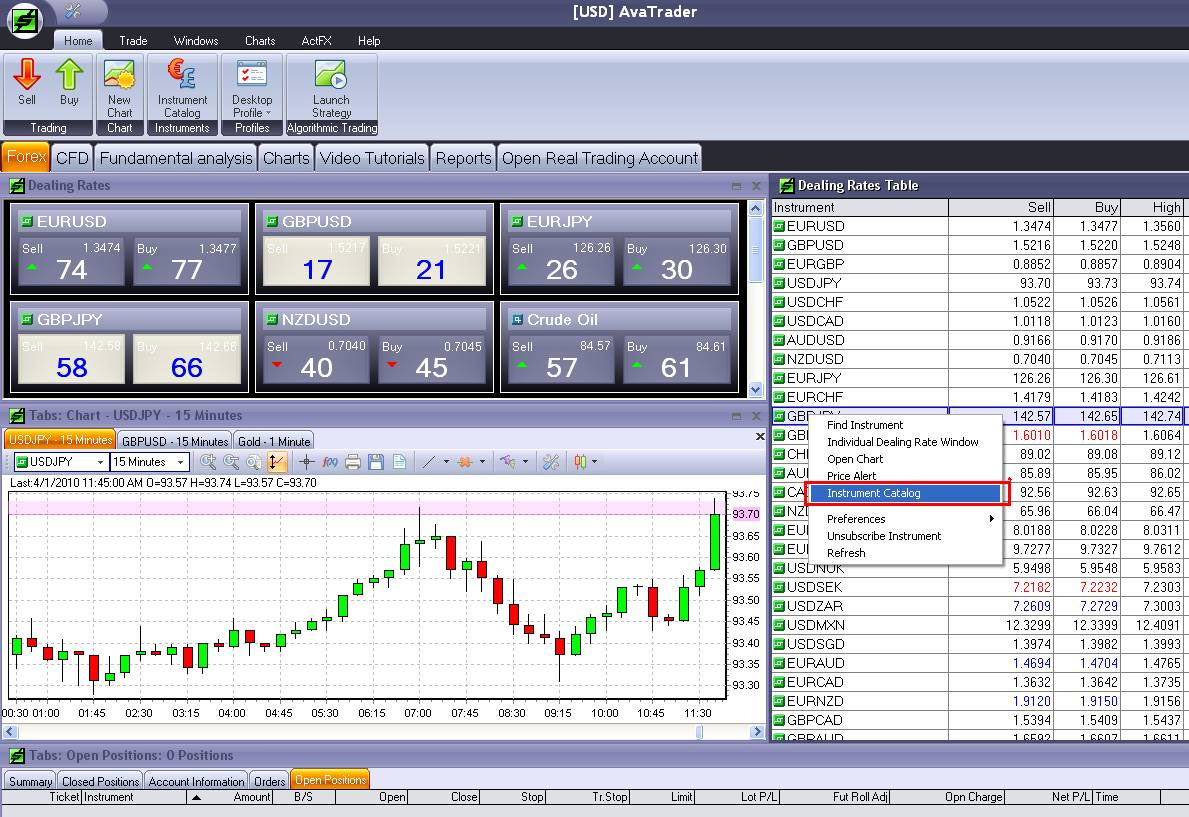Image resolution: width=1189 pixels, height=817 pixels.
Task: Choose Open Chart from context menu
Action: 855,459
